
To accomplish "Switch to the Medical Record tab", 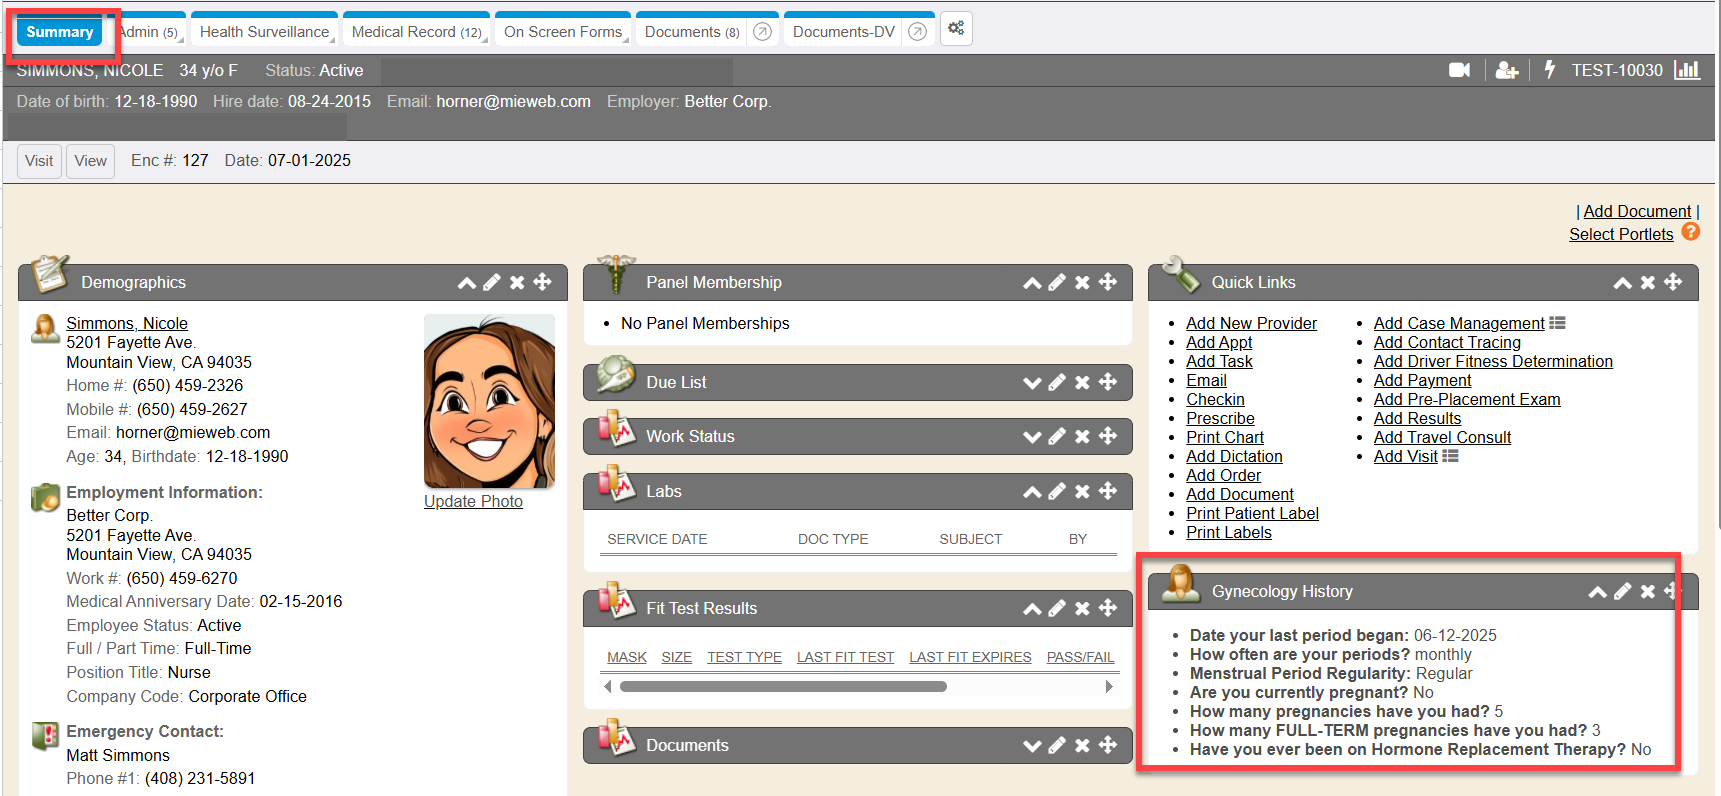I will point(415,32).
